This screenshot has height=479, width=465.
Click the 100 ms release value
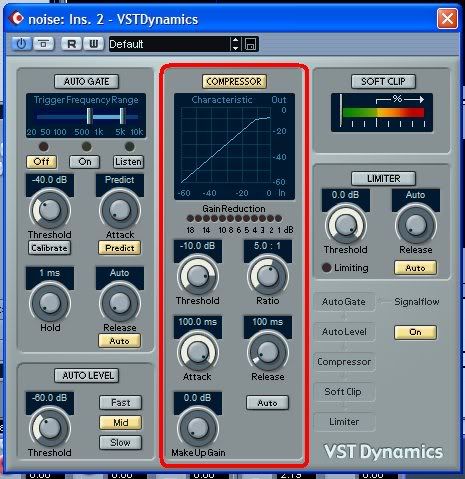[x=268, y=322]
